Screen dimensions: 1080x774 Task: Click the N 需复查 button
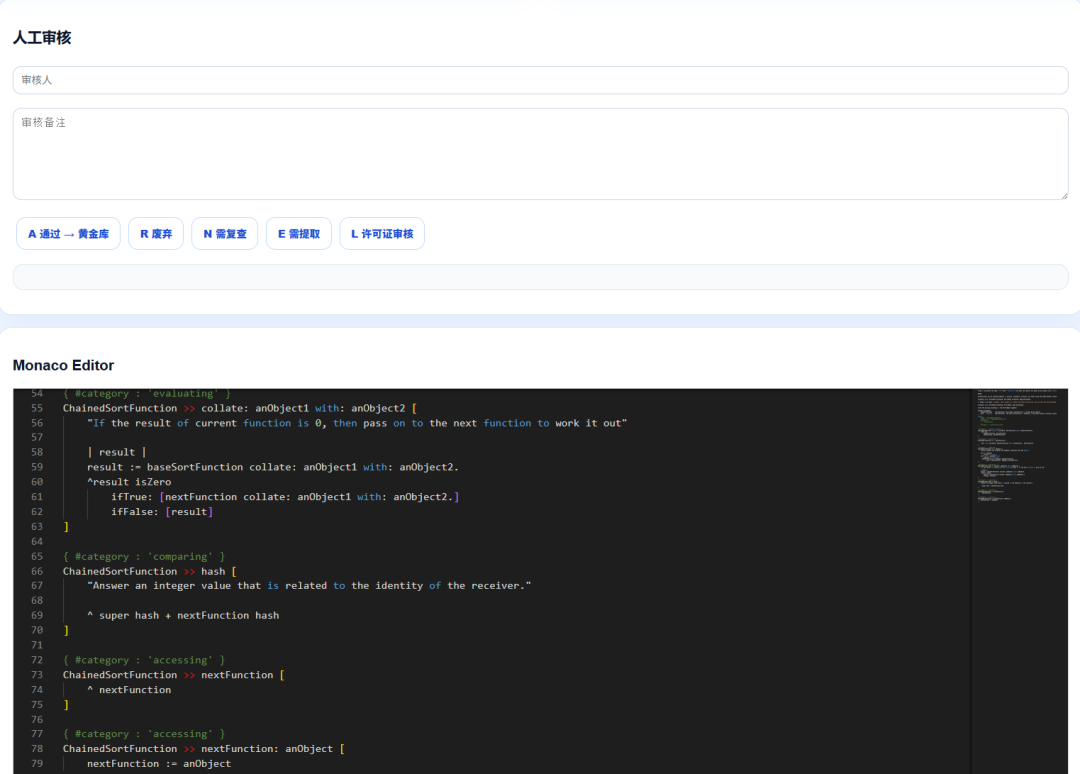coord(225,234)
